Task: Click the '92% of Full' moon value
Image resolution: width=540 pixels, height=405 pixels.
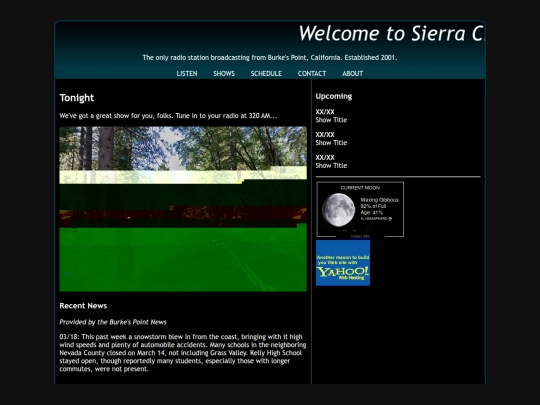Action: [373, 206]
